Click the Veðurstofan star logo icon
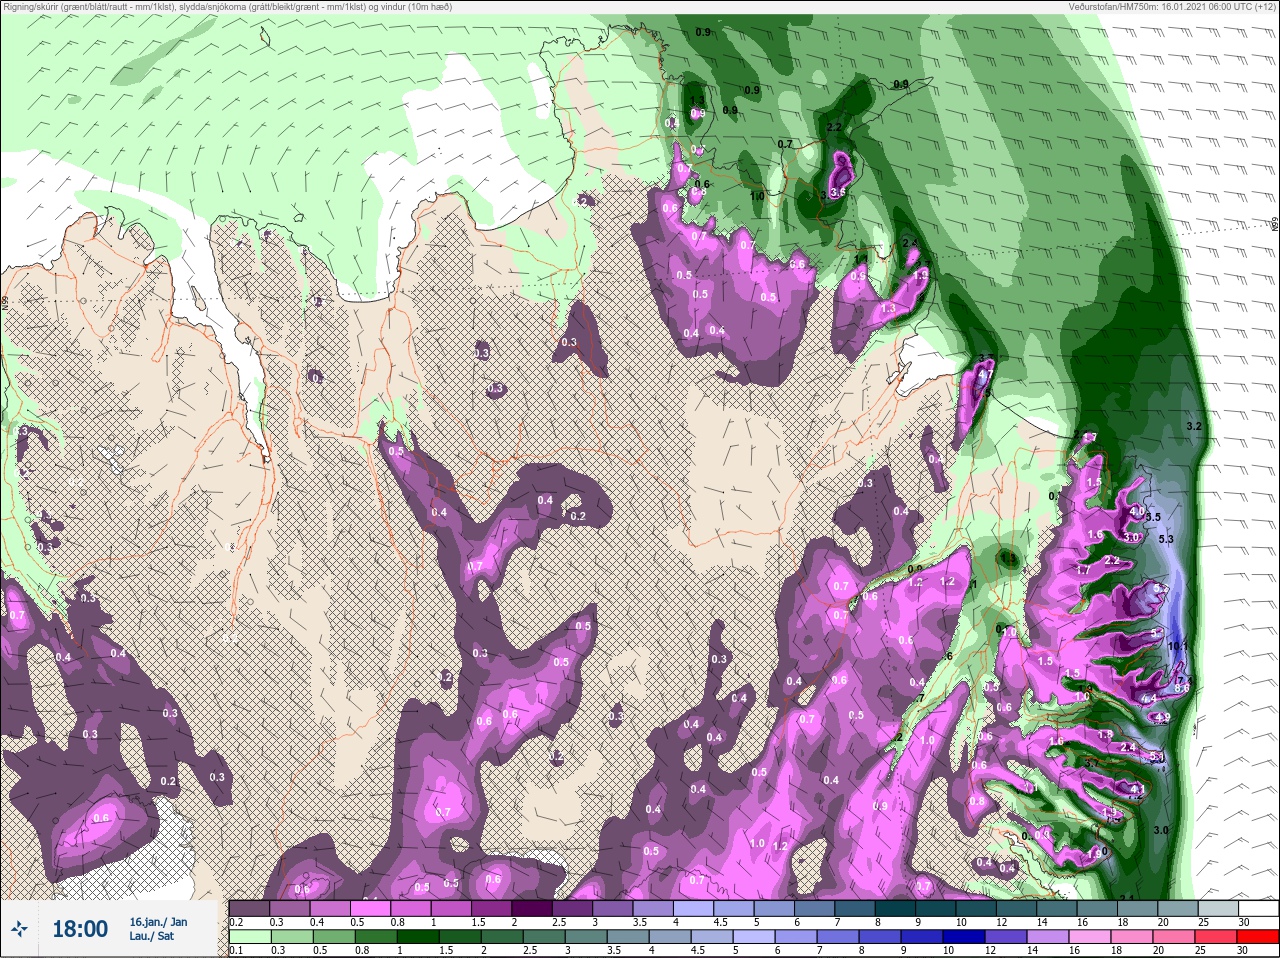This screenshot has width=1280, height=958. coord(21,929)
